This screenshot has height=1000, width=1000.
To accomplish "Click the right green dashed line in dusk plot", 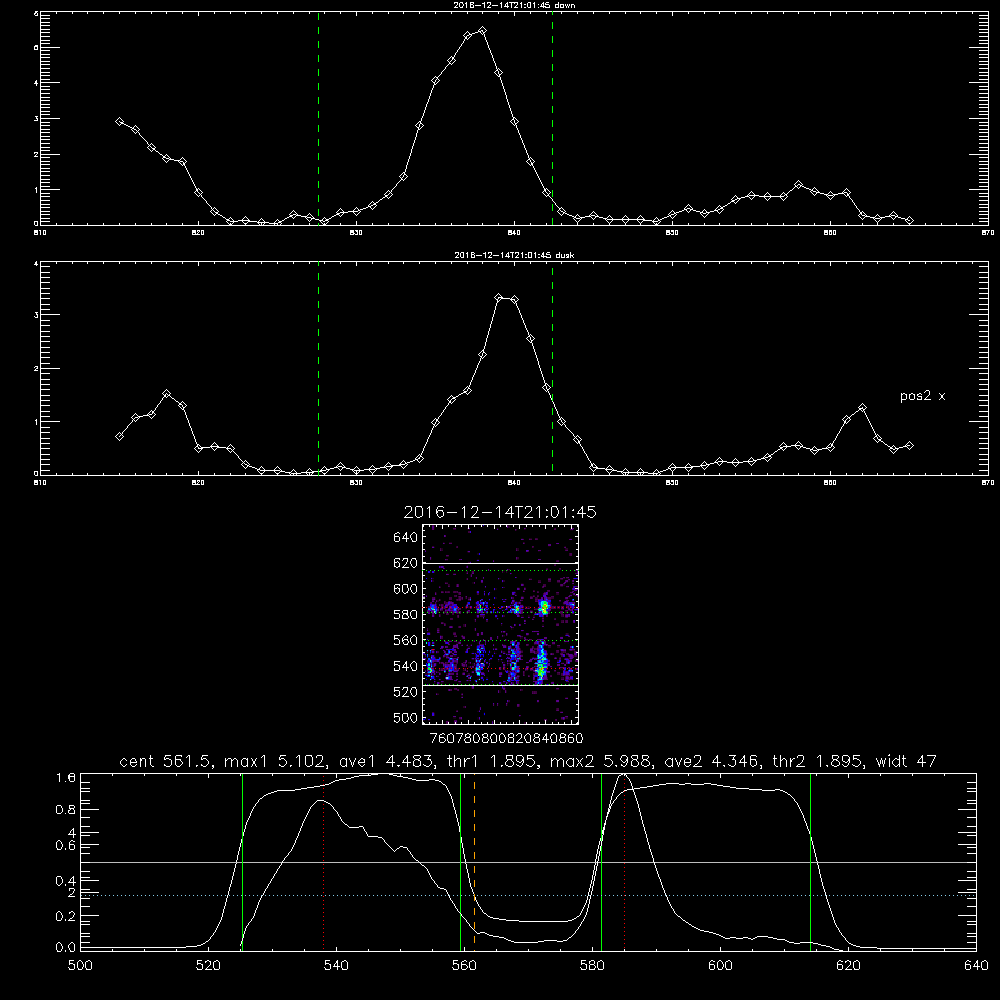I will coord(552,368).
